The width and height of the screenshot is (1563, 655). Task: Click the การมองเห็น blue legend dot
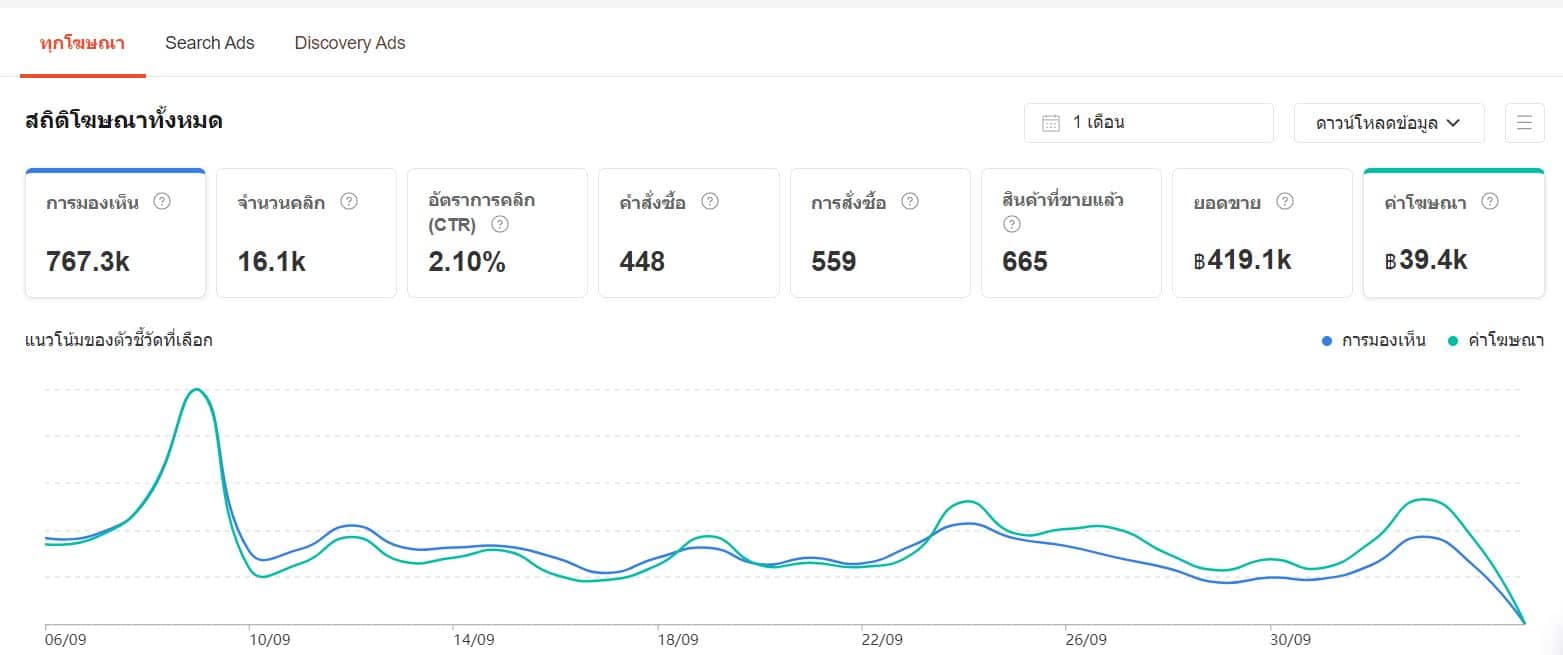pyautogui.click(x=1327, y=341)
